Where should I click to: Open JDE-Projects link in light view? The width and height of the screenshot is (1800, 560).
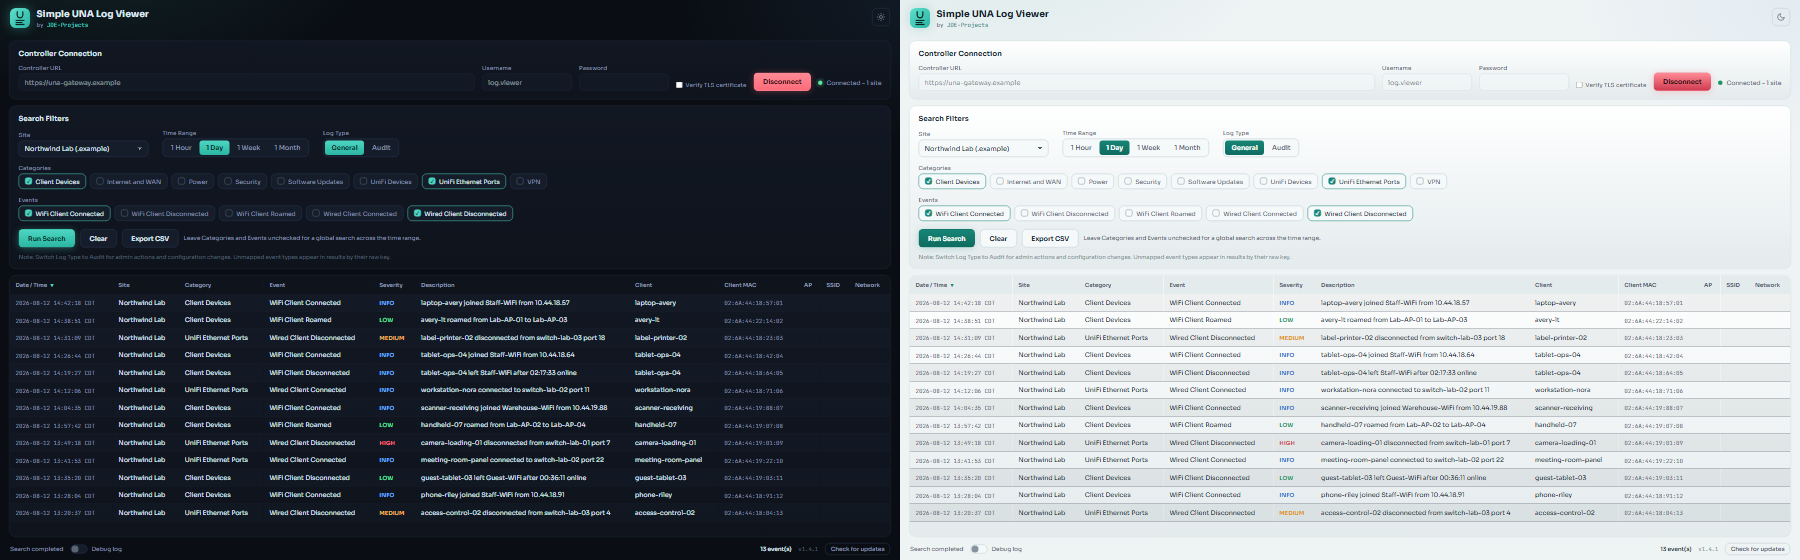click(967, 25)
